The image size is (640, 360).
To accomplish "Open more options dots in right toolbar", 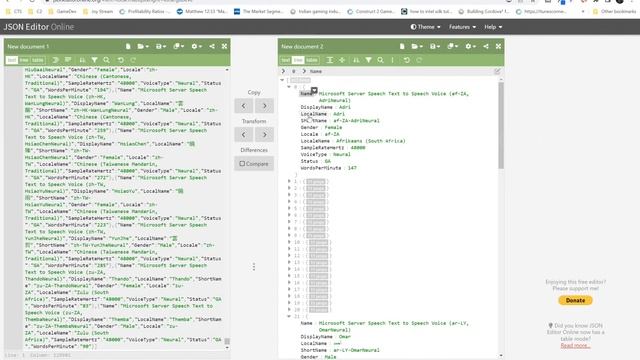I will click(392, 60).
